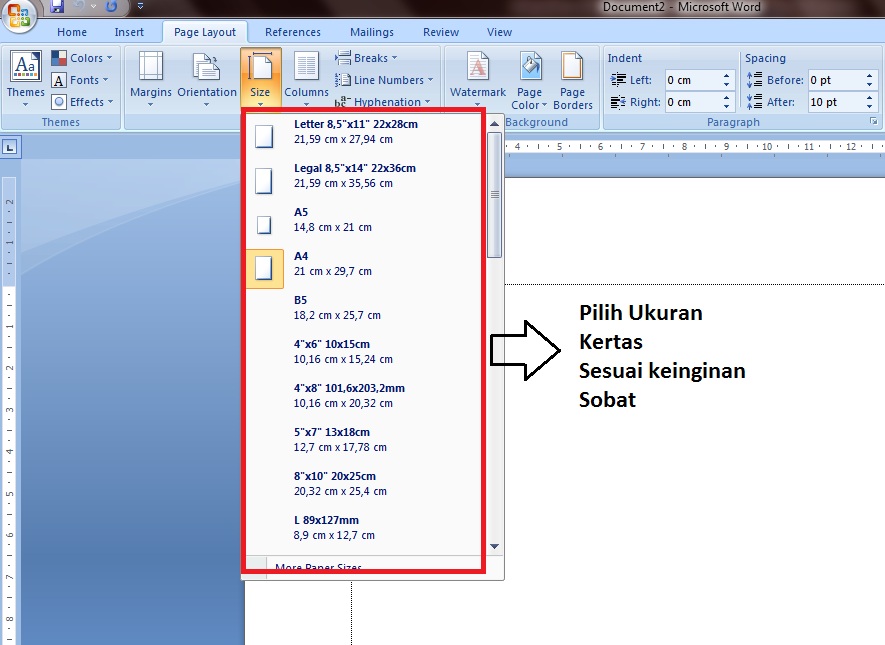Click the tab stop selector on ruler
The width and height of the screenshot is (885, 645).
10,148
